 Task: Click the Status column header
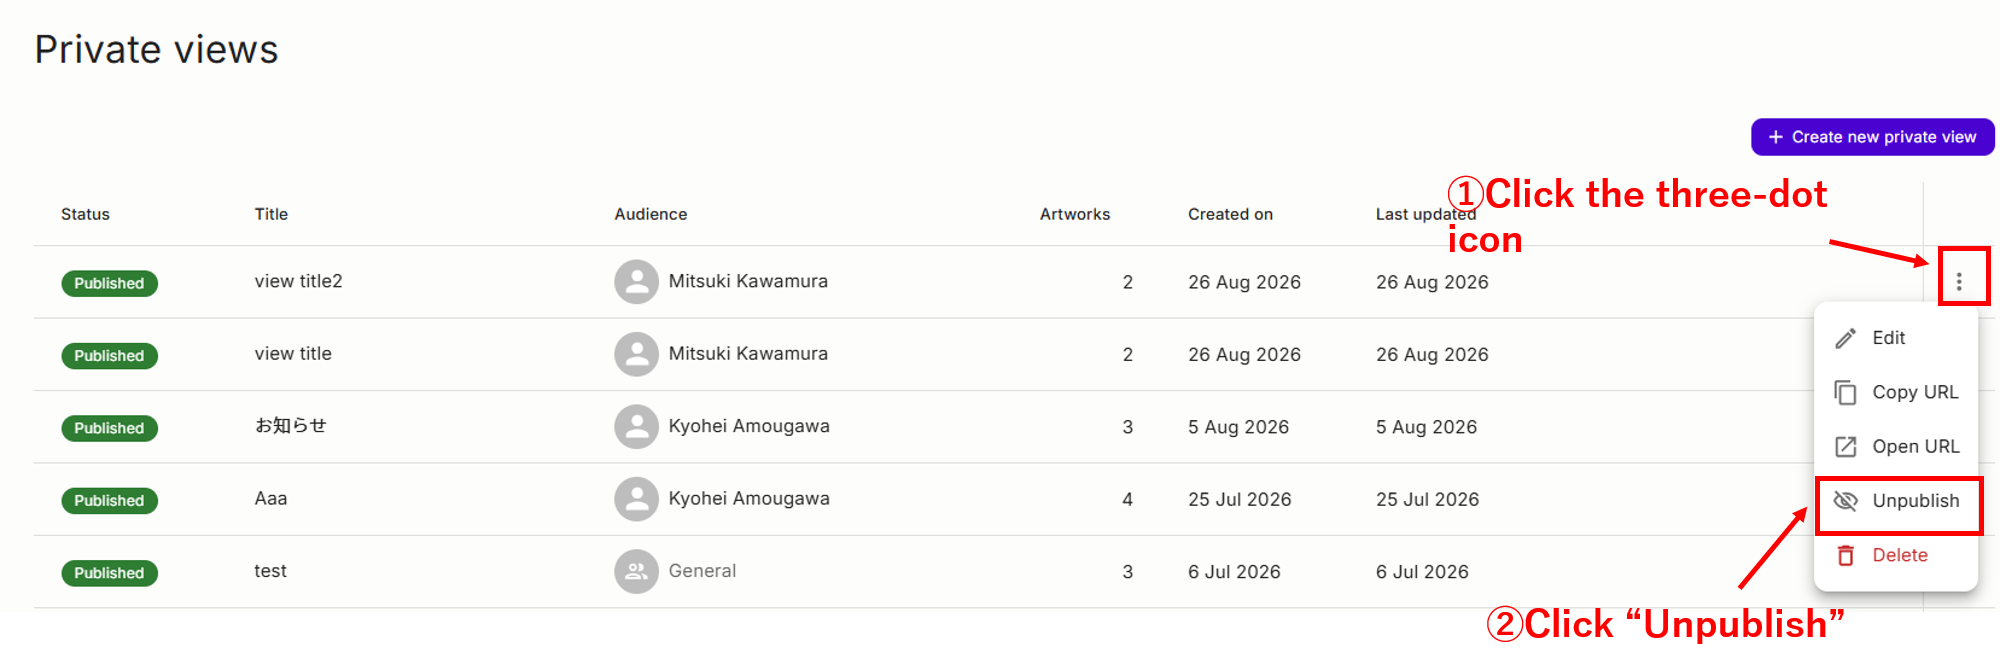click(x=85, y=214)
